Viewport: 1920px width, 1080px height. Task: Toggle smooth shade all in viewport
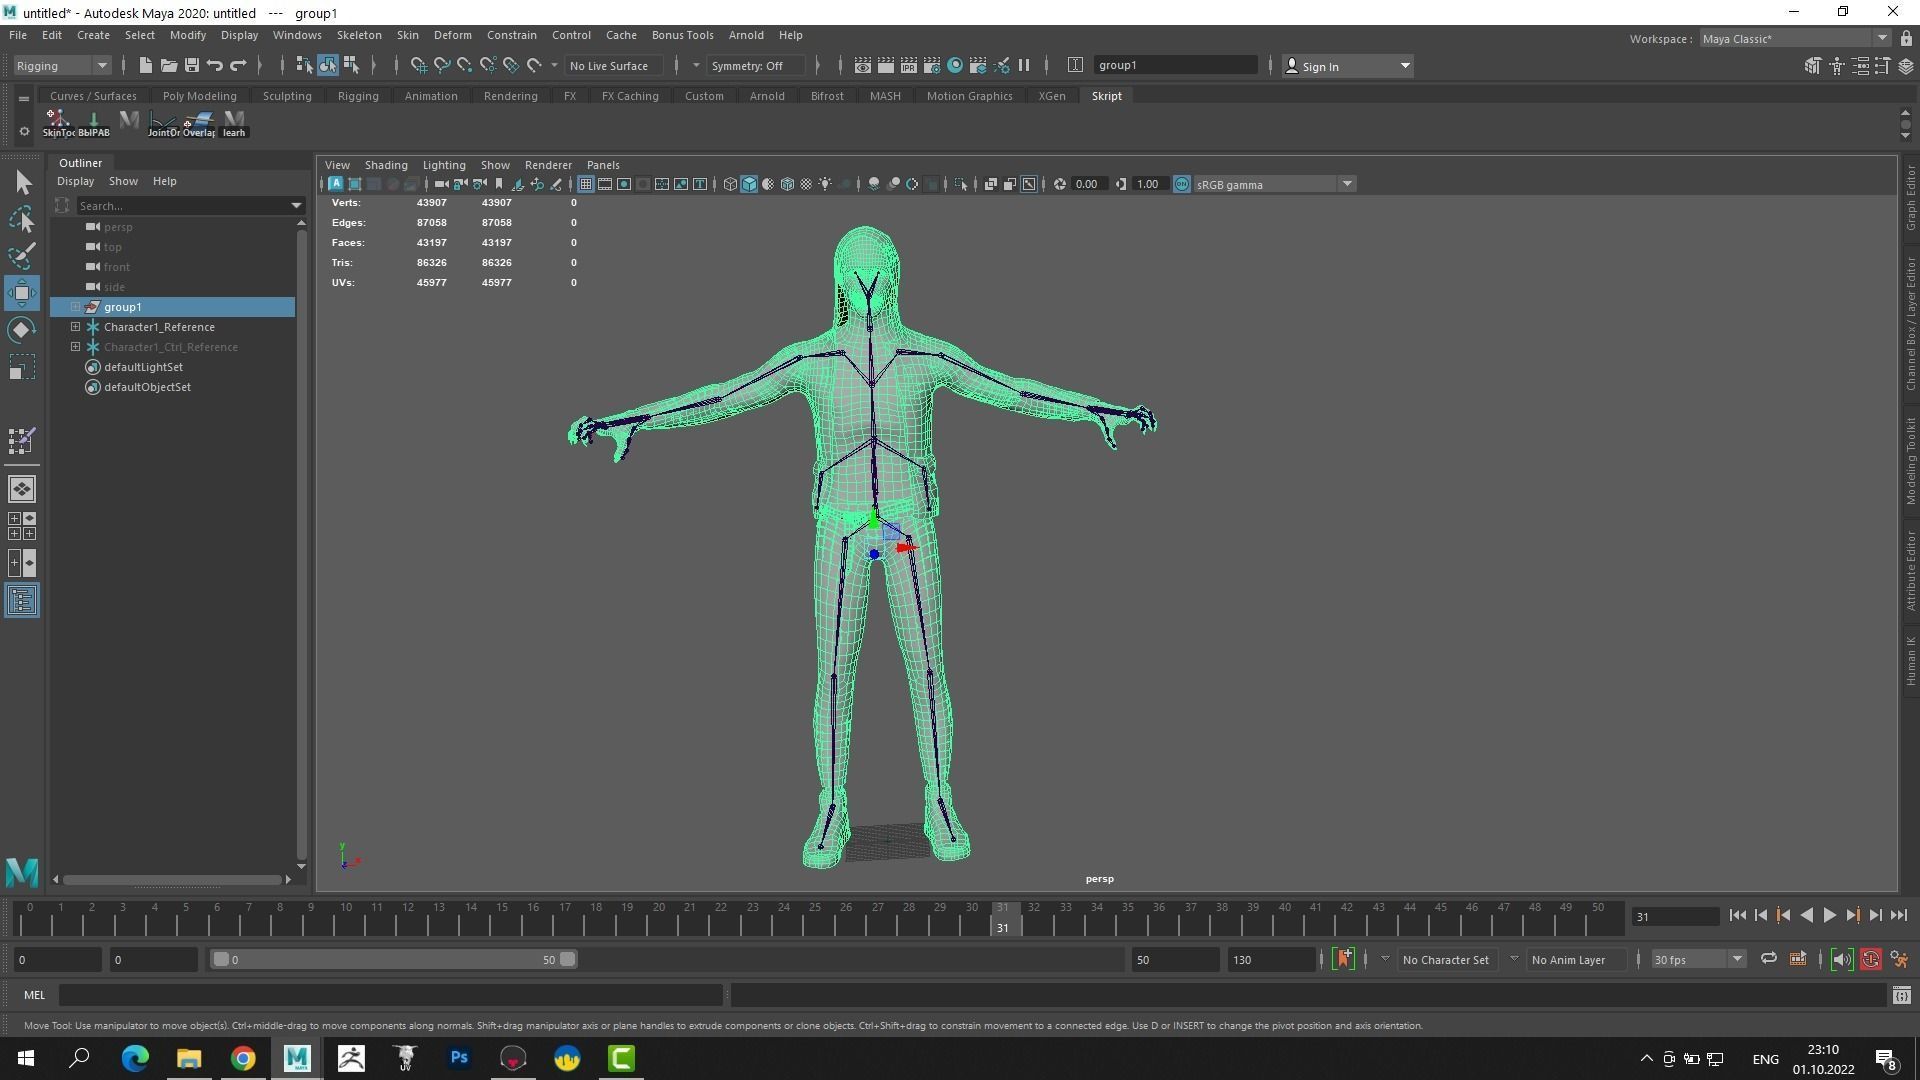click(x=749, y=184)
